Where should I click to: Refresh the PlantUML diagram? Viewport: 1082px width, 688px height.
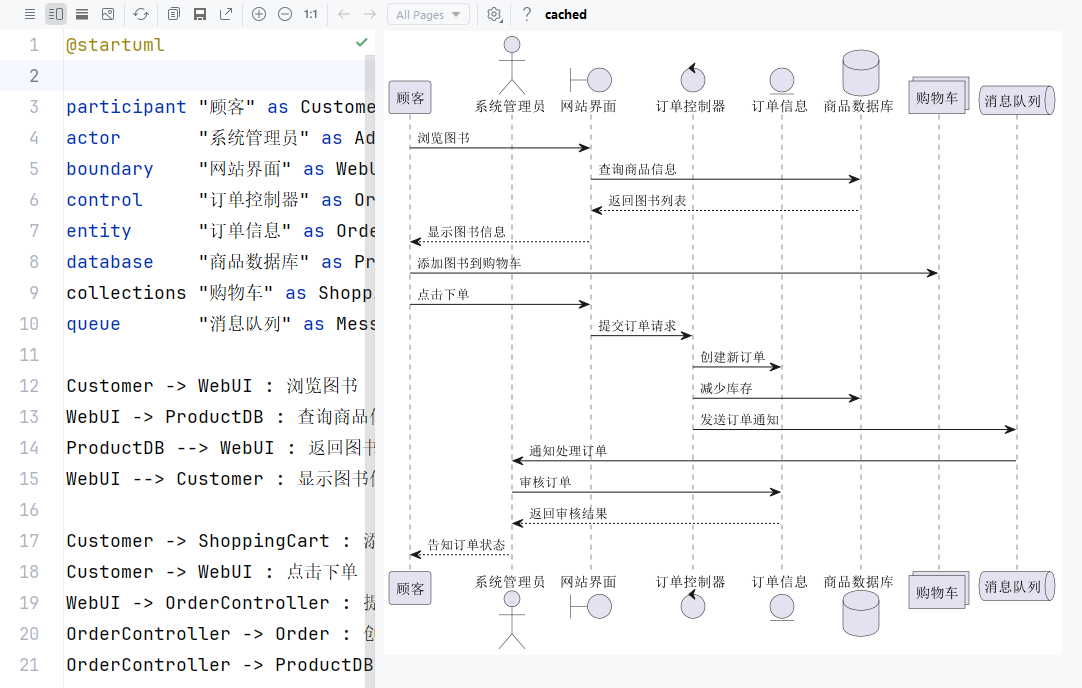141,15
